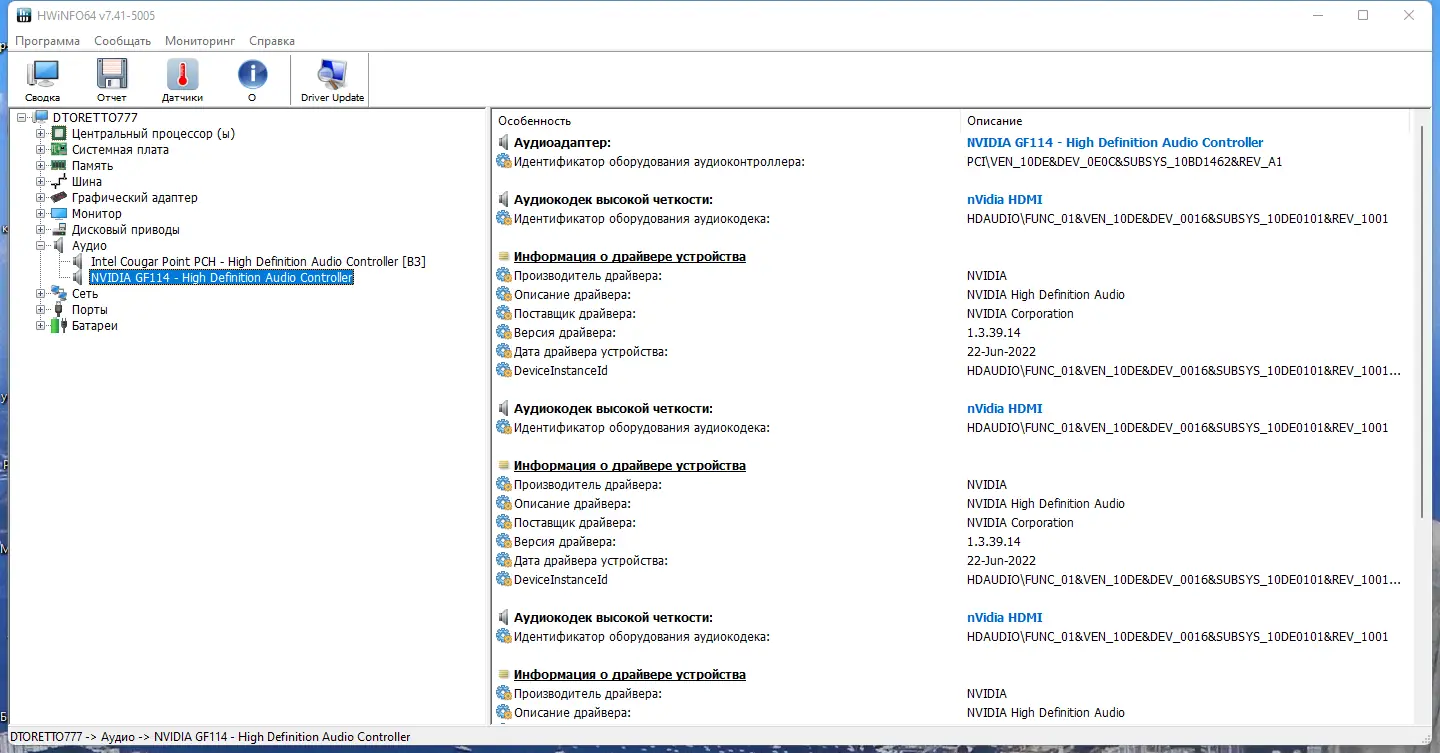Maximize the HWiNFO64 window
This screenshot has height=753, width=1440.
(1363, 15)
